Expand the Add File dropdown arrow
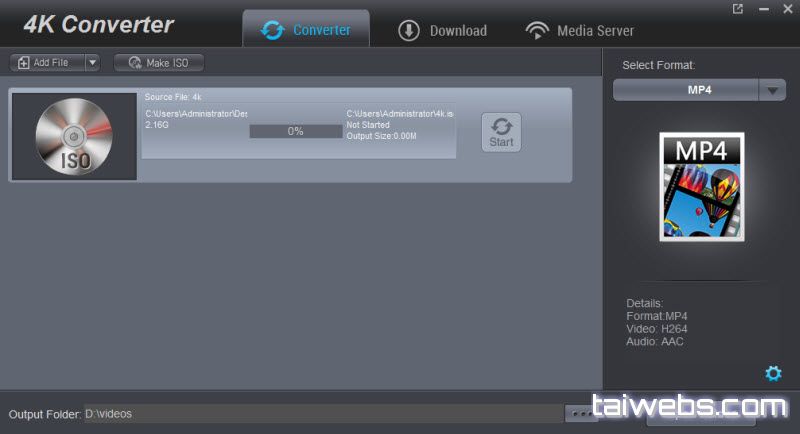The width and height of the screenshot is (800, 434). point(92,63)
